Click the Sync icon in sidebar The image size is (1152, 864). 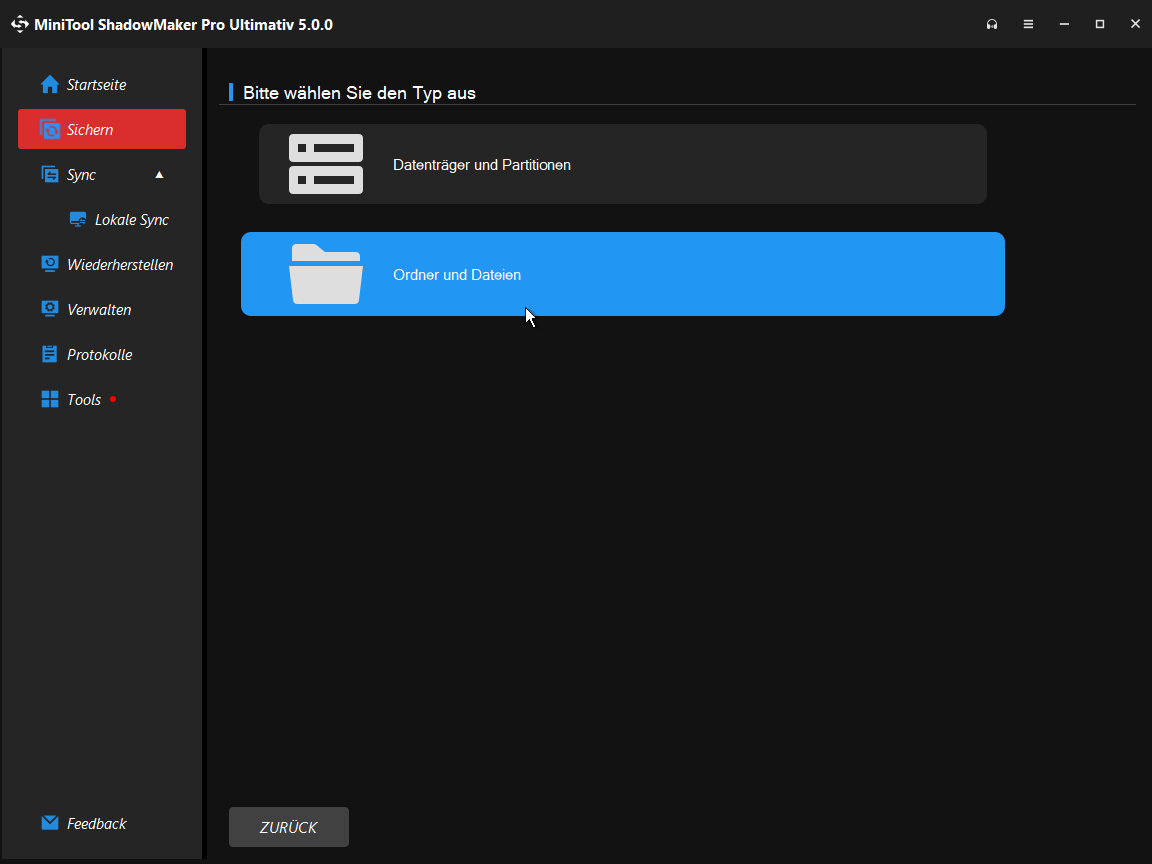tap(49, 174)
